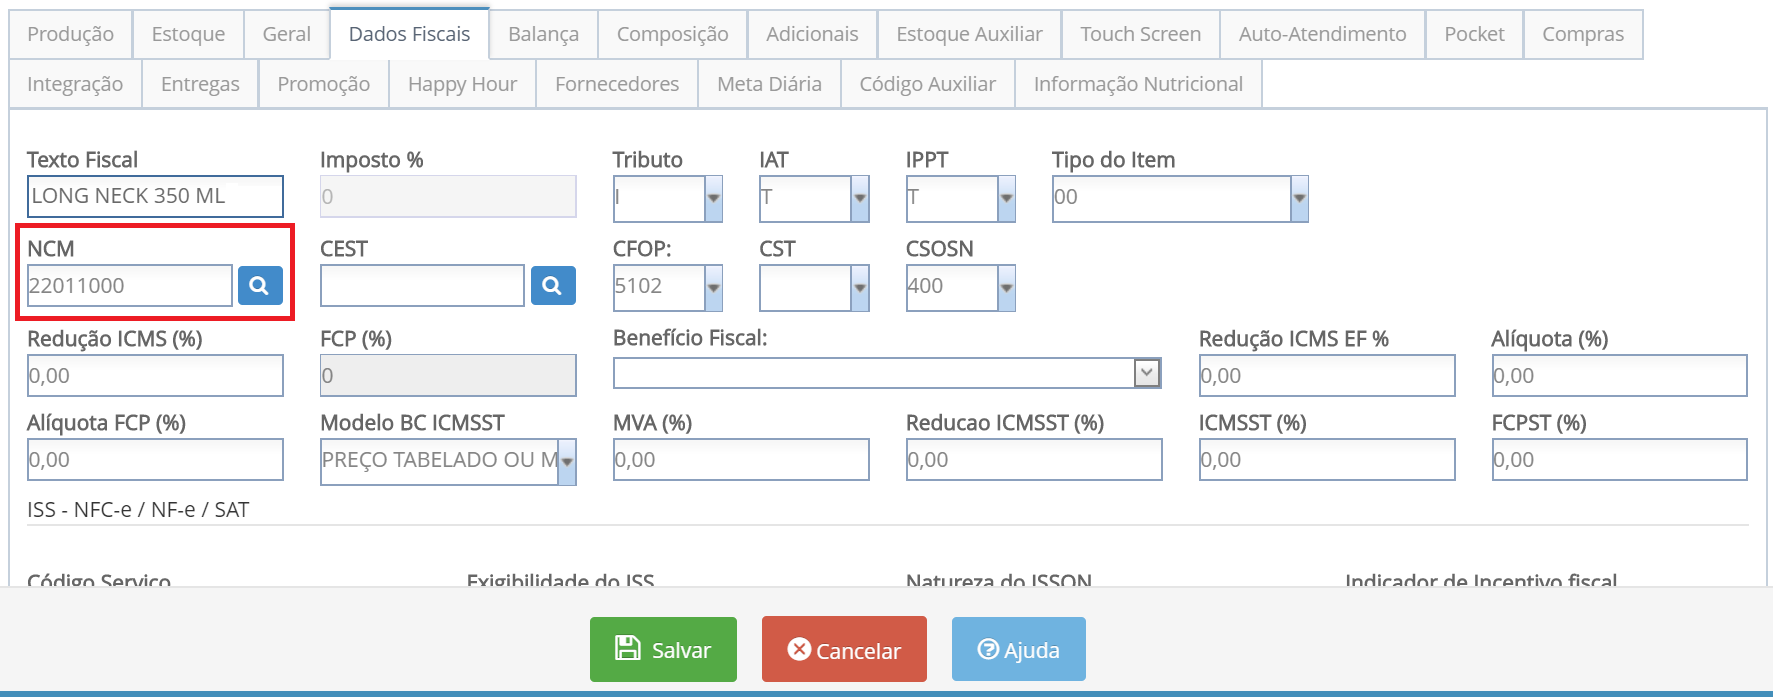The width and height of the screenshot is (1773, 697).
Task: Switch to the Promoção tab
Action: [x=323, y=84]
